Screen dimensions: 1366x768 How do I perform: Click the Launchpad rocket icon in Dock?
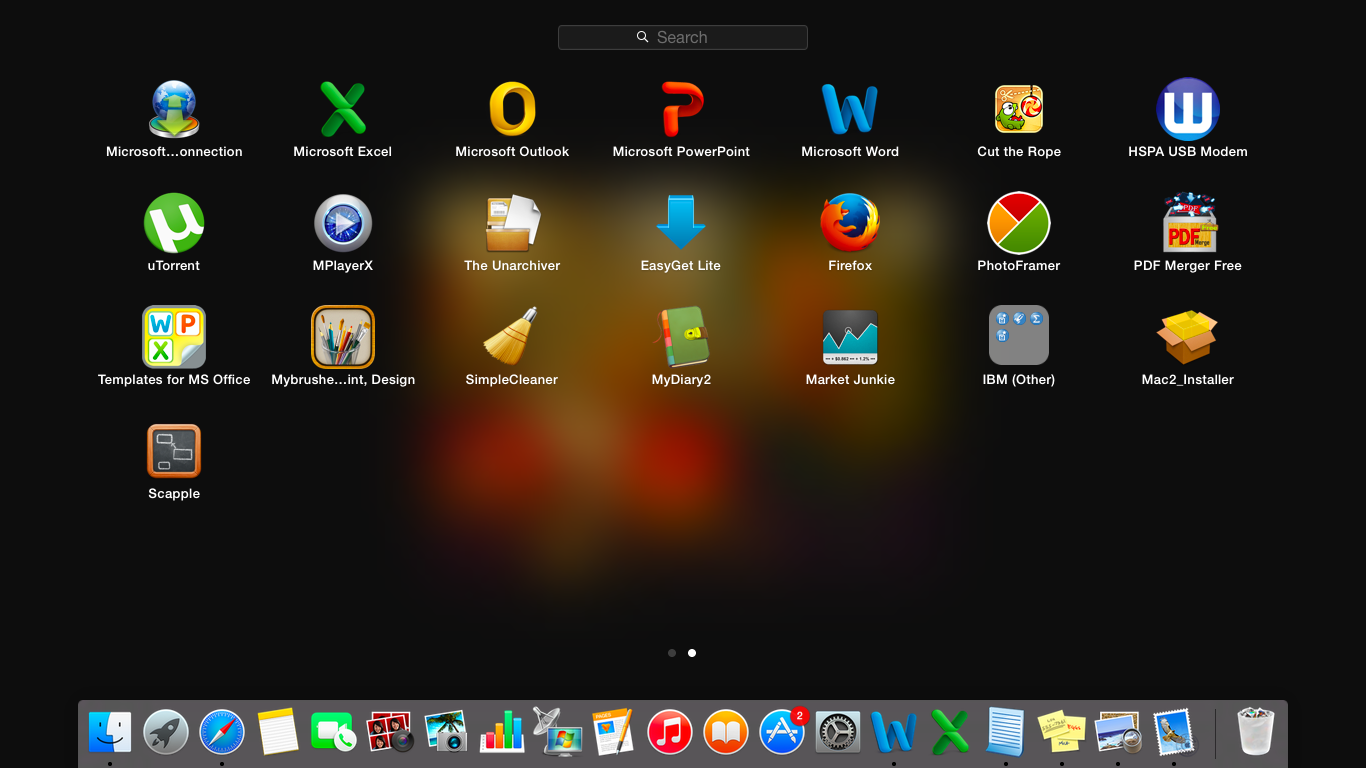[166, 732]
